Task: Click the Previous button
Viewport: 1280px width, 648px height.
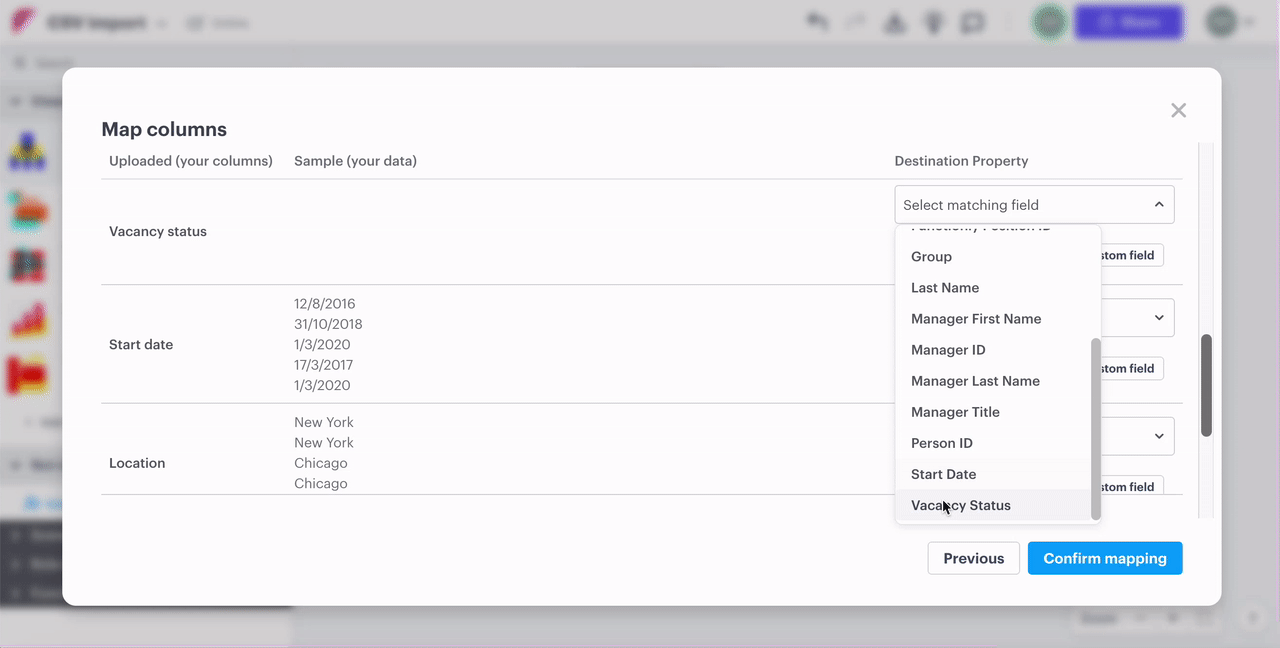Action: pyautogui.click(x=973, y=558)
